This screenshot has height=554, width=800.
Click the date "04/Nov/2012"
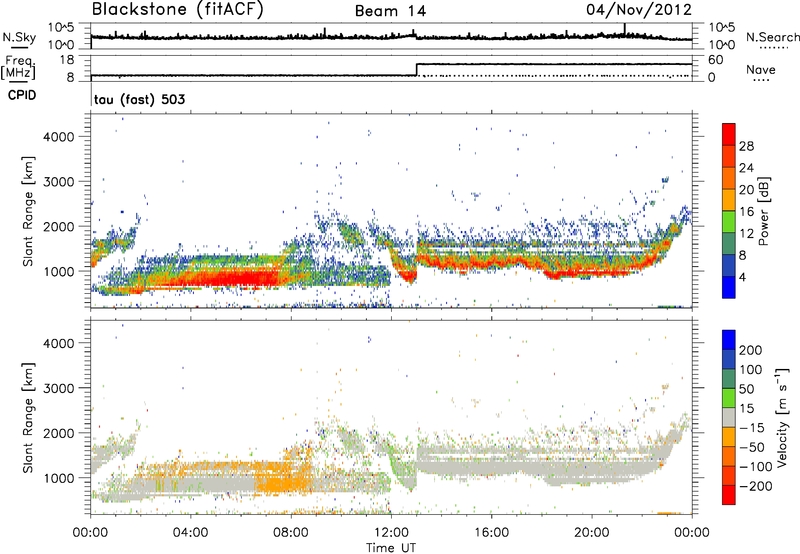(x=639, y=10)
